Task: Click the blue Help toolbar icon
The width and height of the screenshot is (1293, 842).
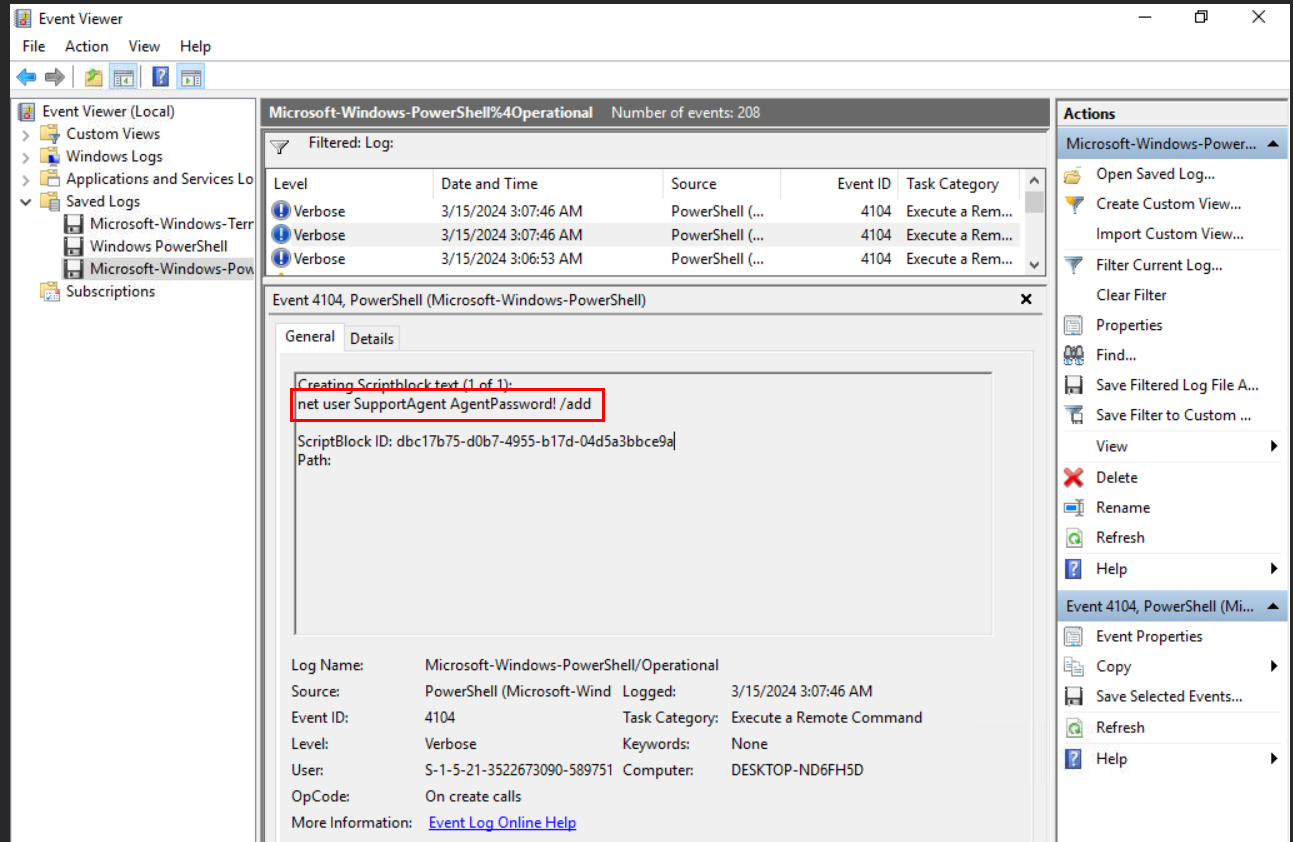Action: click(x=160, y=77)
